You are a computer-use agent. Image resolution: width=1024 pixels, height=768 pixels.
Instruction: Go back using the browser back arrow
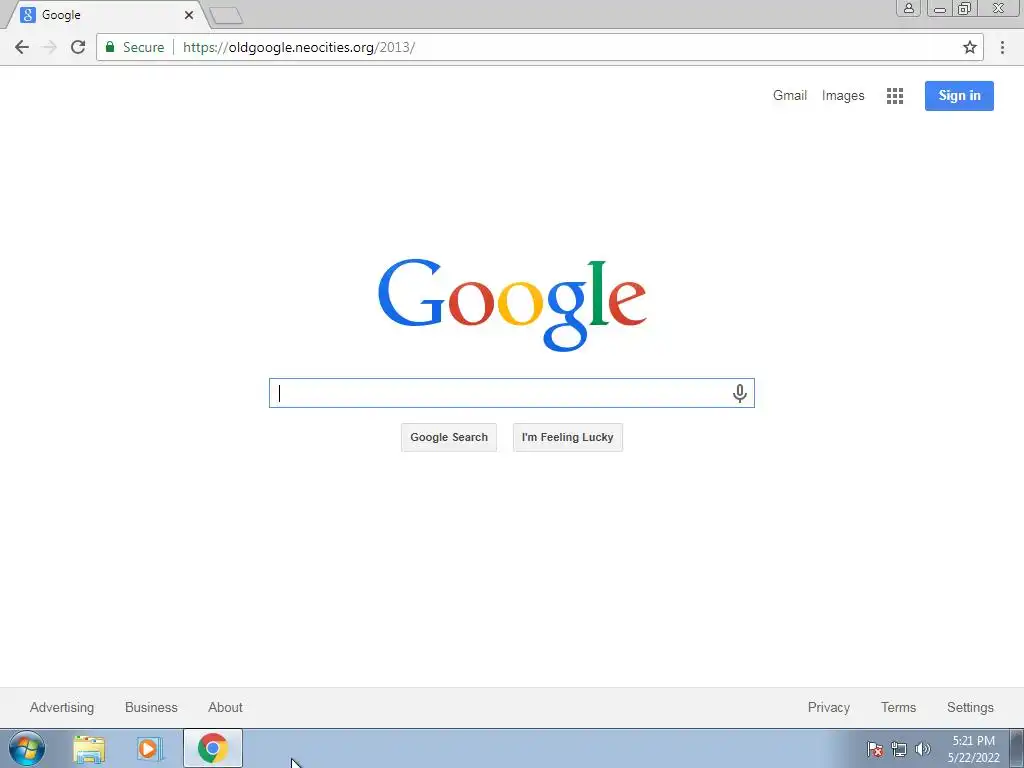(22, 47)
